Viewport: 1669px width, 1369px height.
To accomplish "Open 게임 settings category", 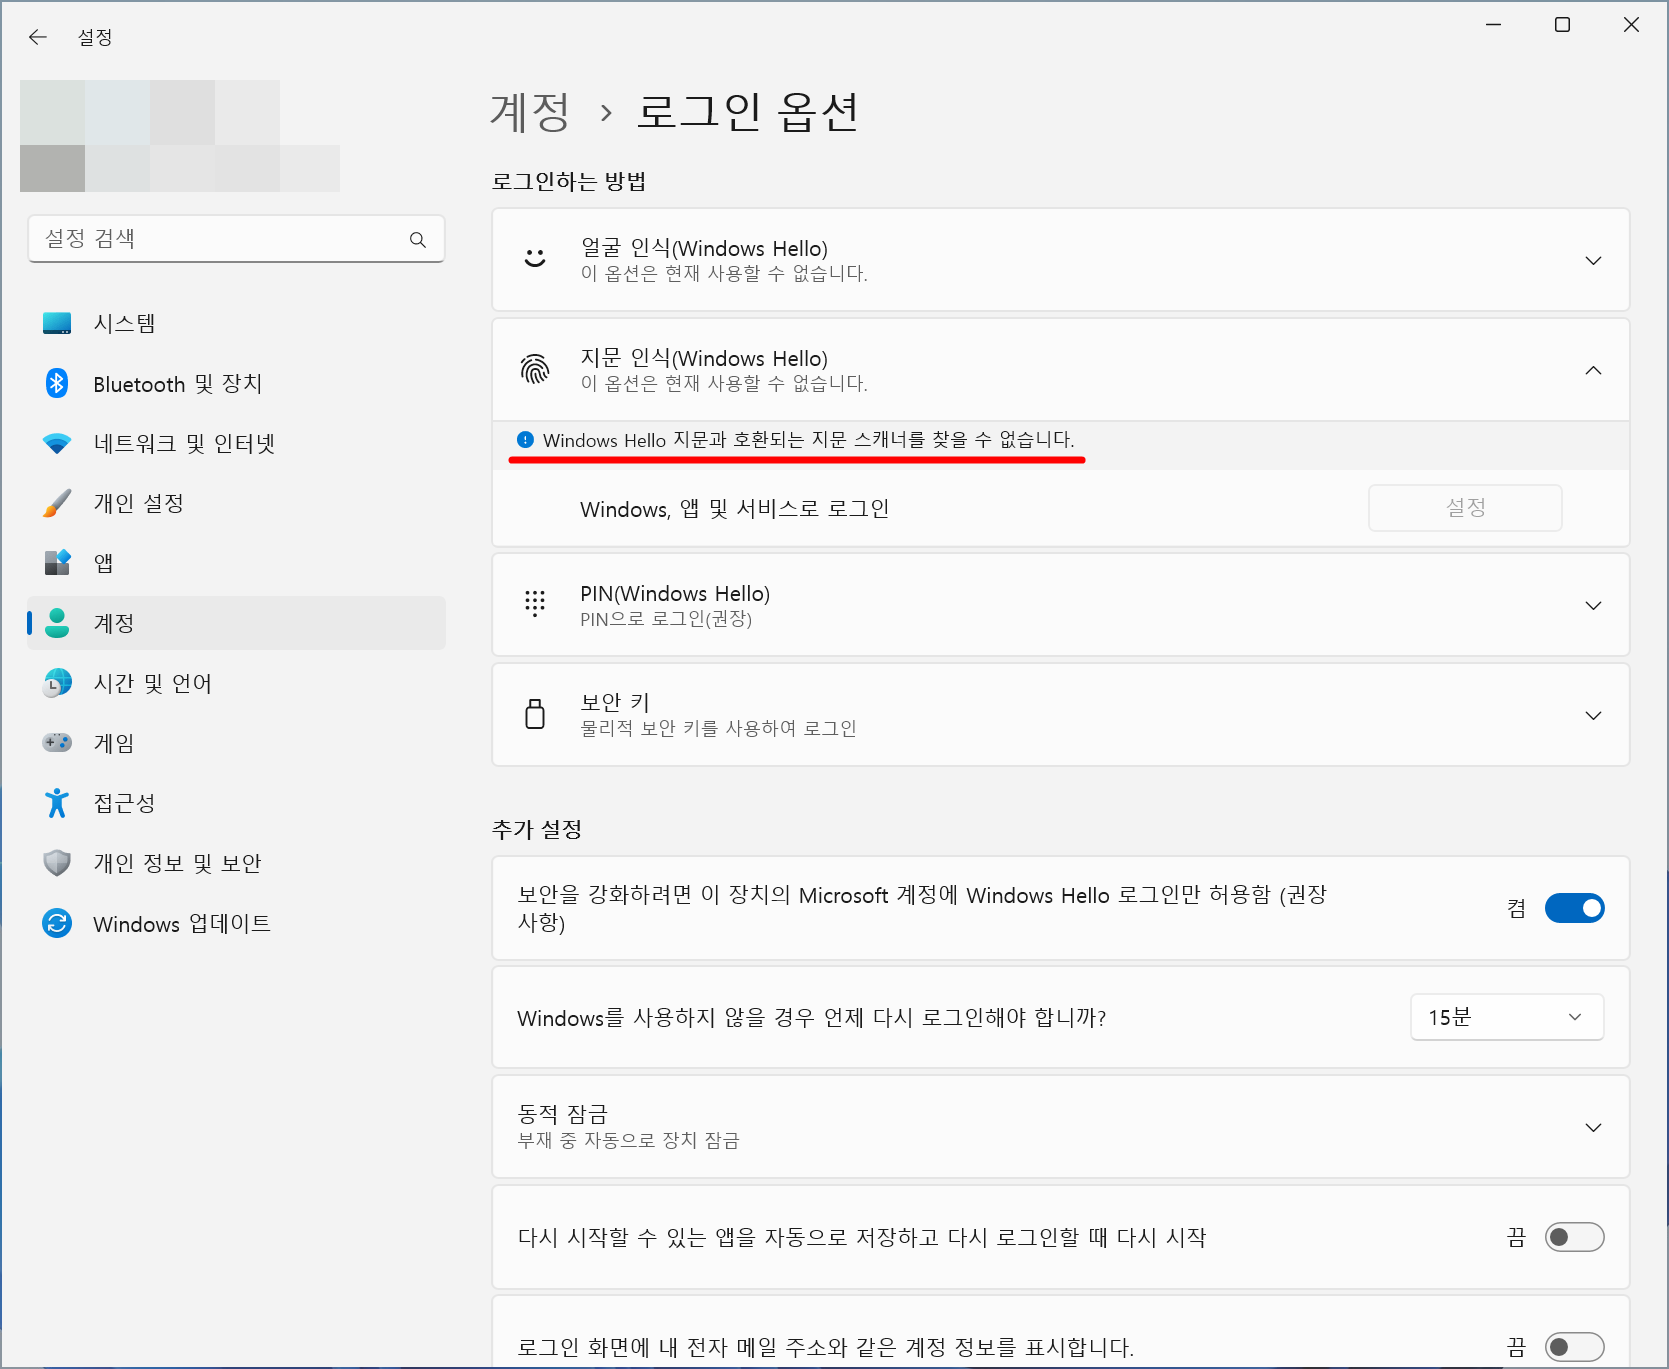I will [x=236, y=743].
